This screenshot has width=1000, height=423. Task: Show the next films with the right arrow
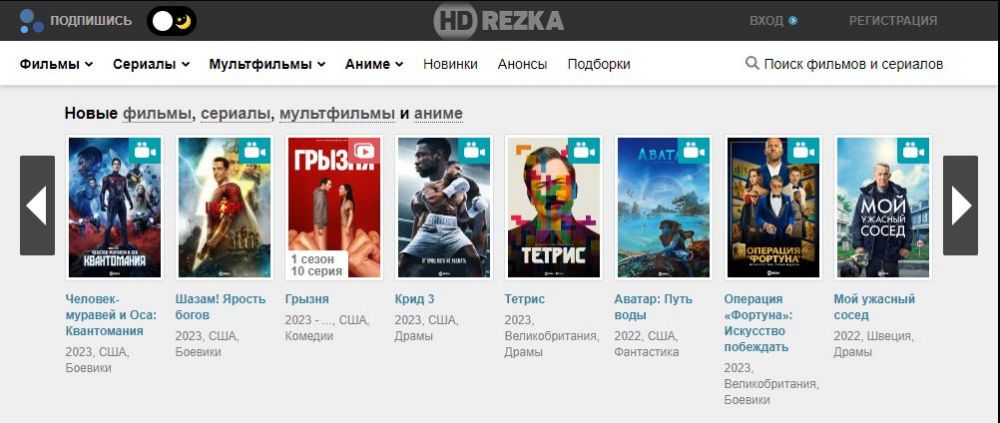point(960,205)
